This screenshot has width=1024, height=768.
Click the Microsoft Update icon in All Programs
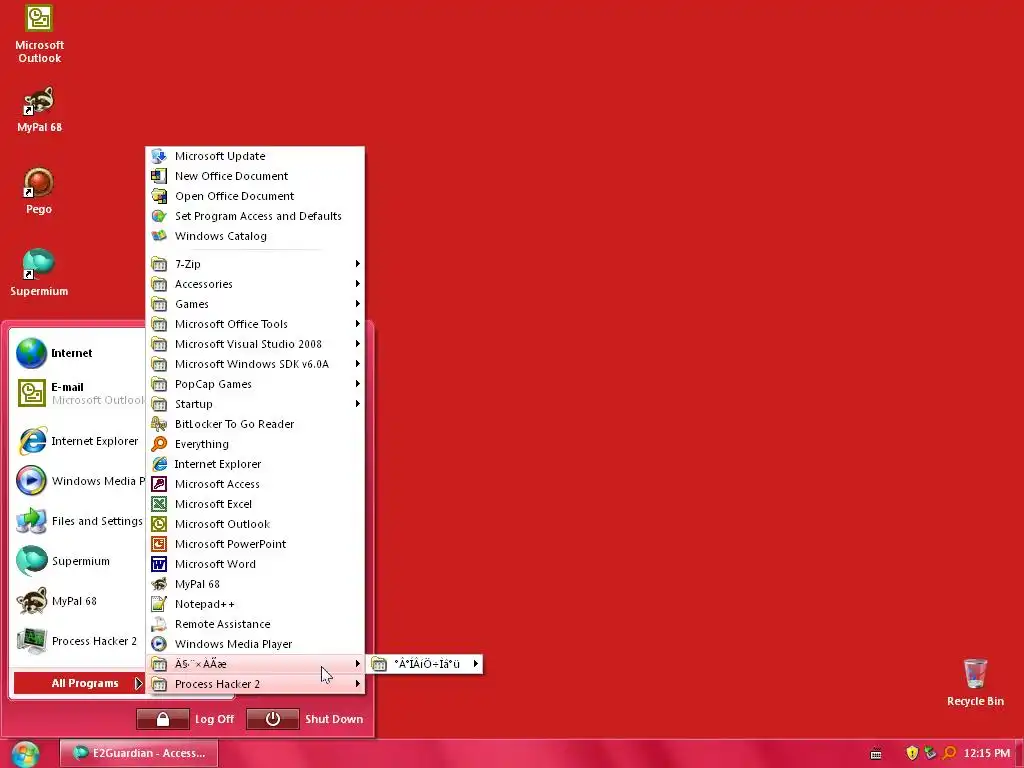coord(159,156)
